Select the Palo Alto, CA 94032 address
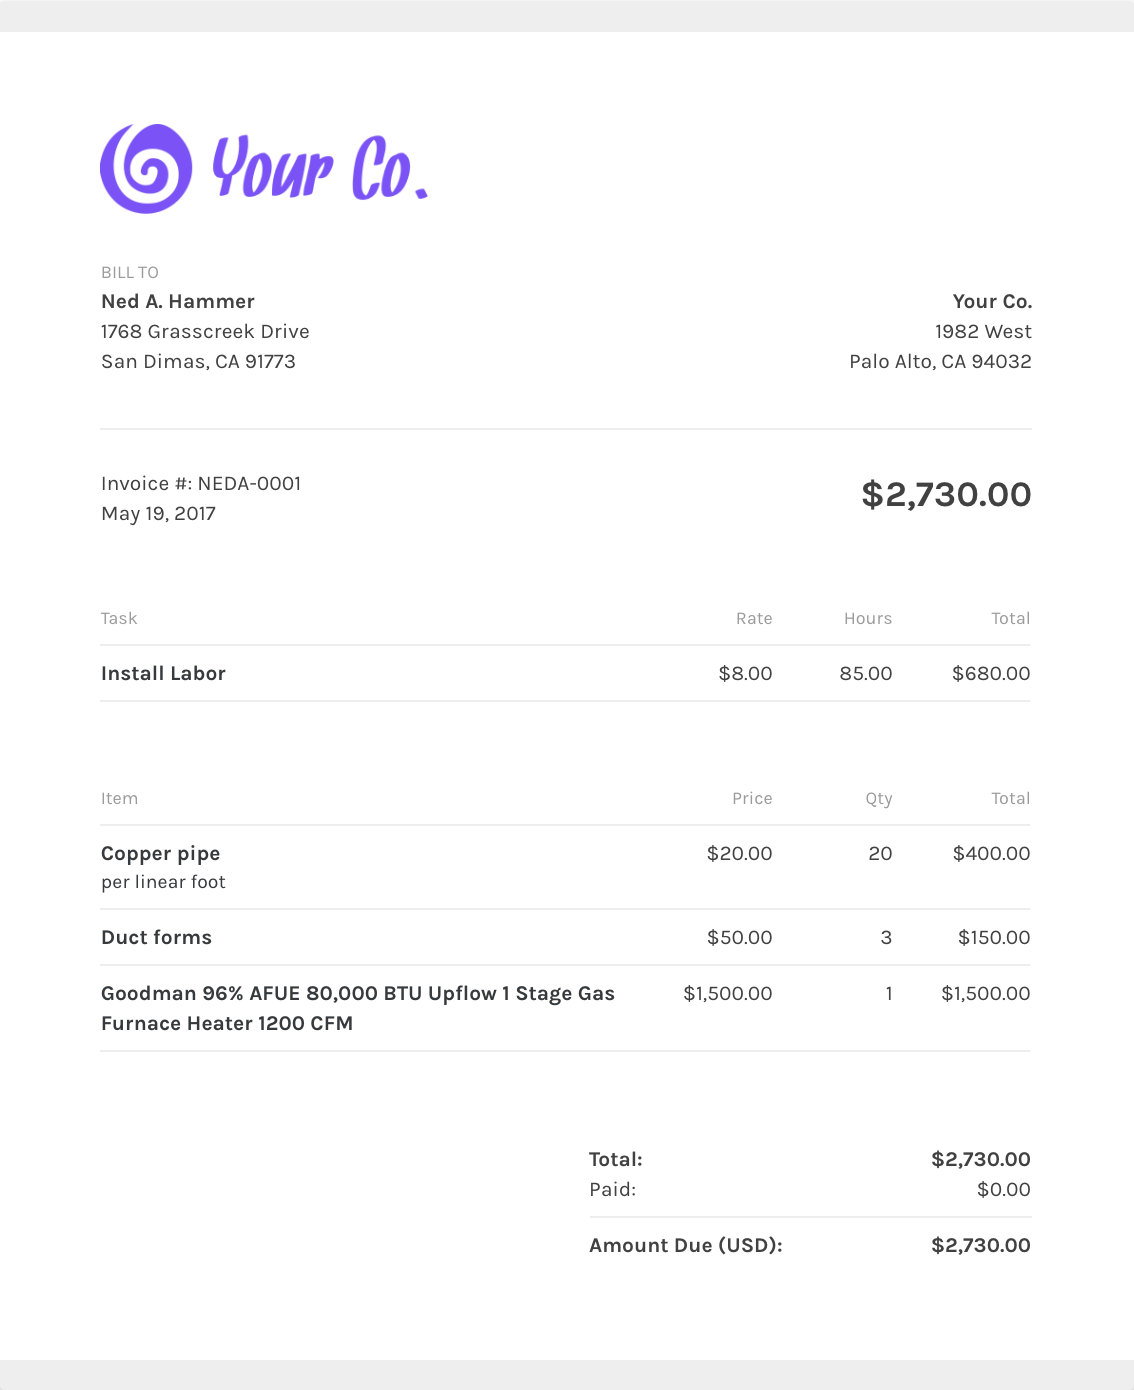 tap(940, 361)
